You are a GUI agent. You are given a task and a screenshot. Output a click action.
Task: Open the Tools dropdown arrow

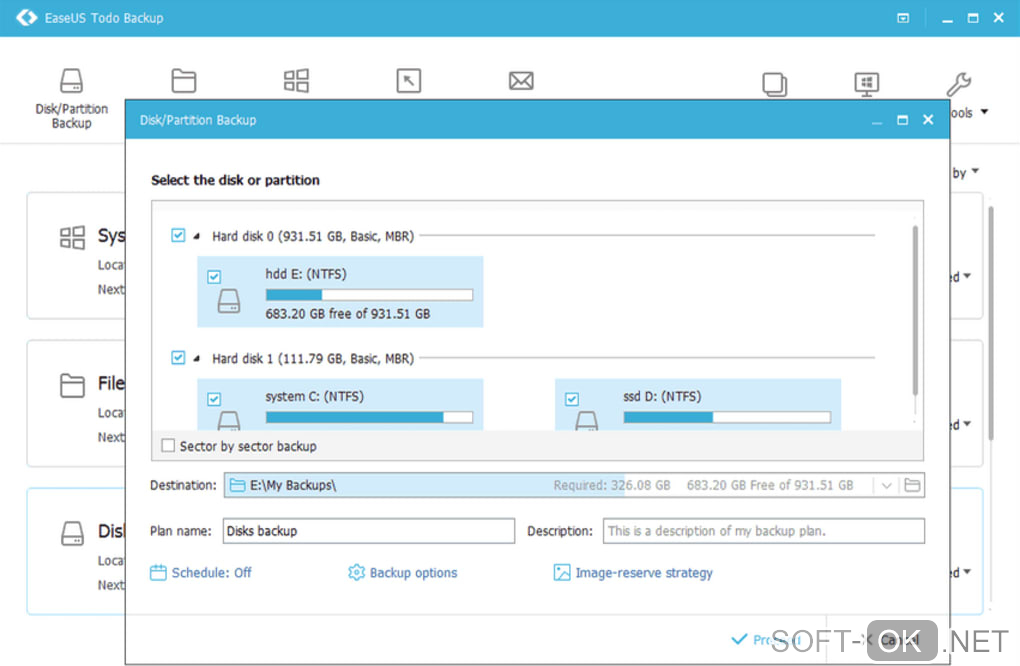[984, 112]
